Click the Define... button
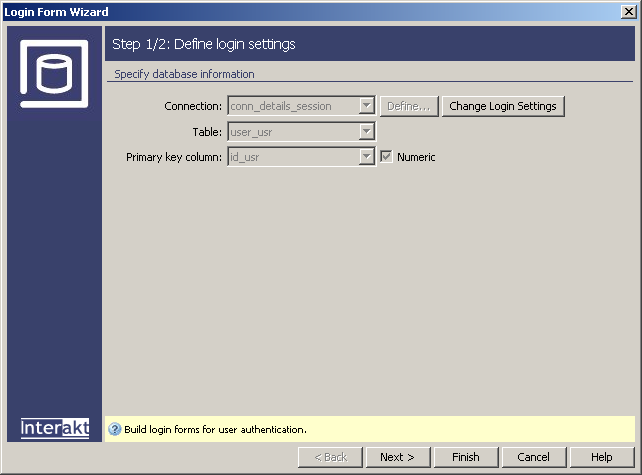 coord(409,106)
